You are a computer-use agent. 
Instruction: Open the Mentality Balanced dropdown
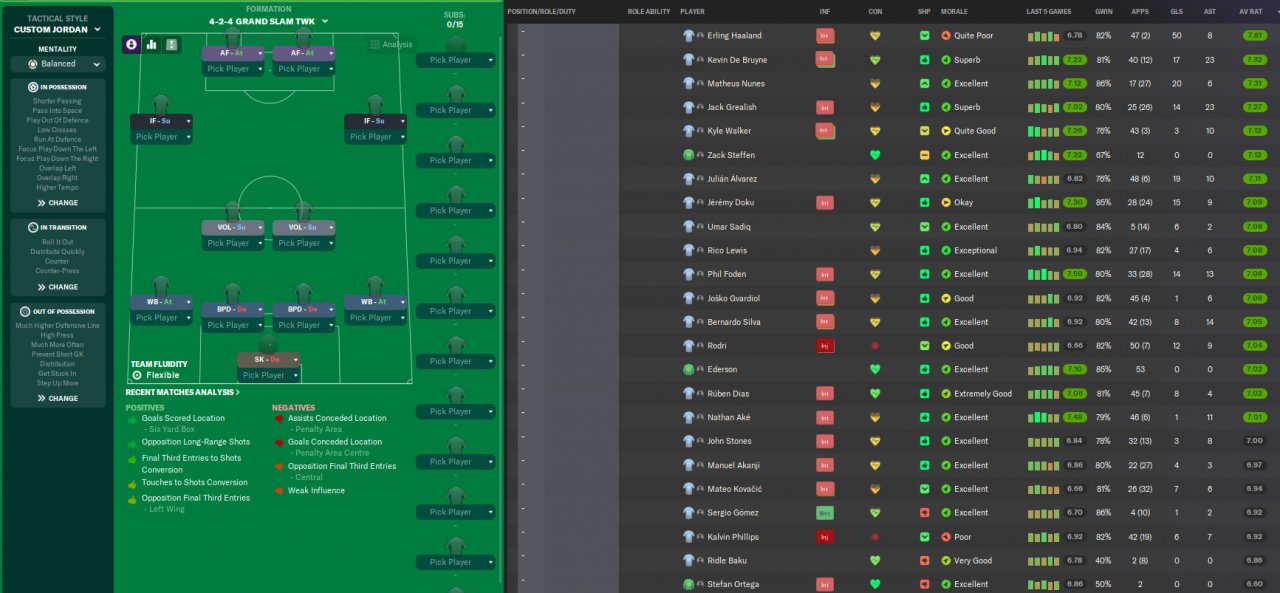[x=58, y=63]
